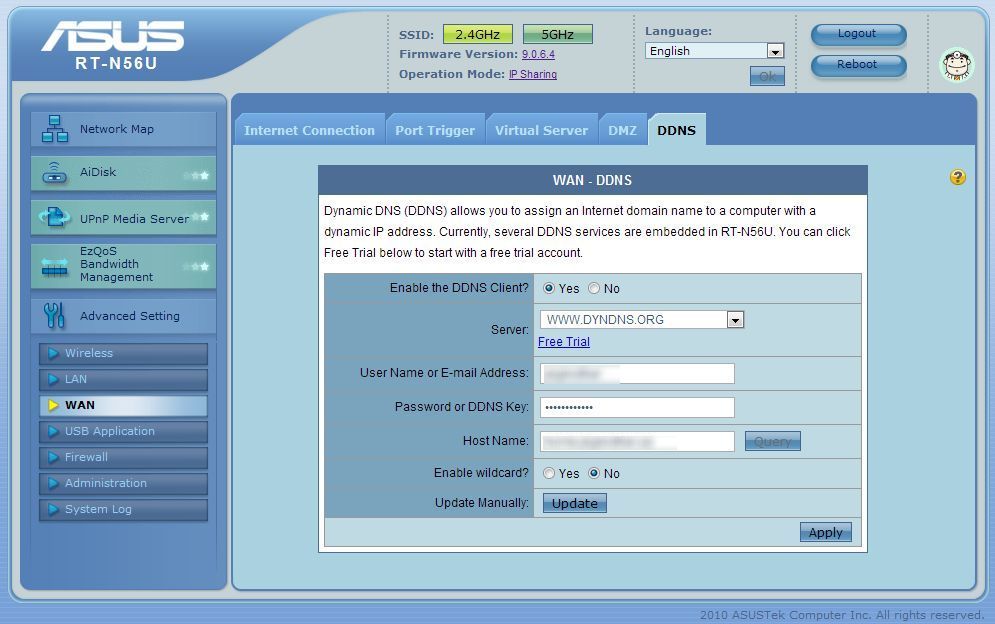995x624 pixels.
Task: Open help via yellow question mark icon
Action: (958, 178)
